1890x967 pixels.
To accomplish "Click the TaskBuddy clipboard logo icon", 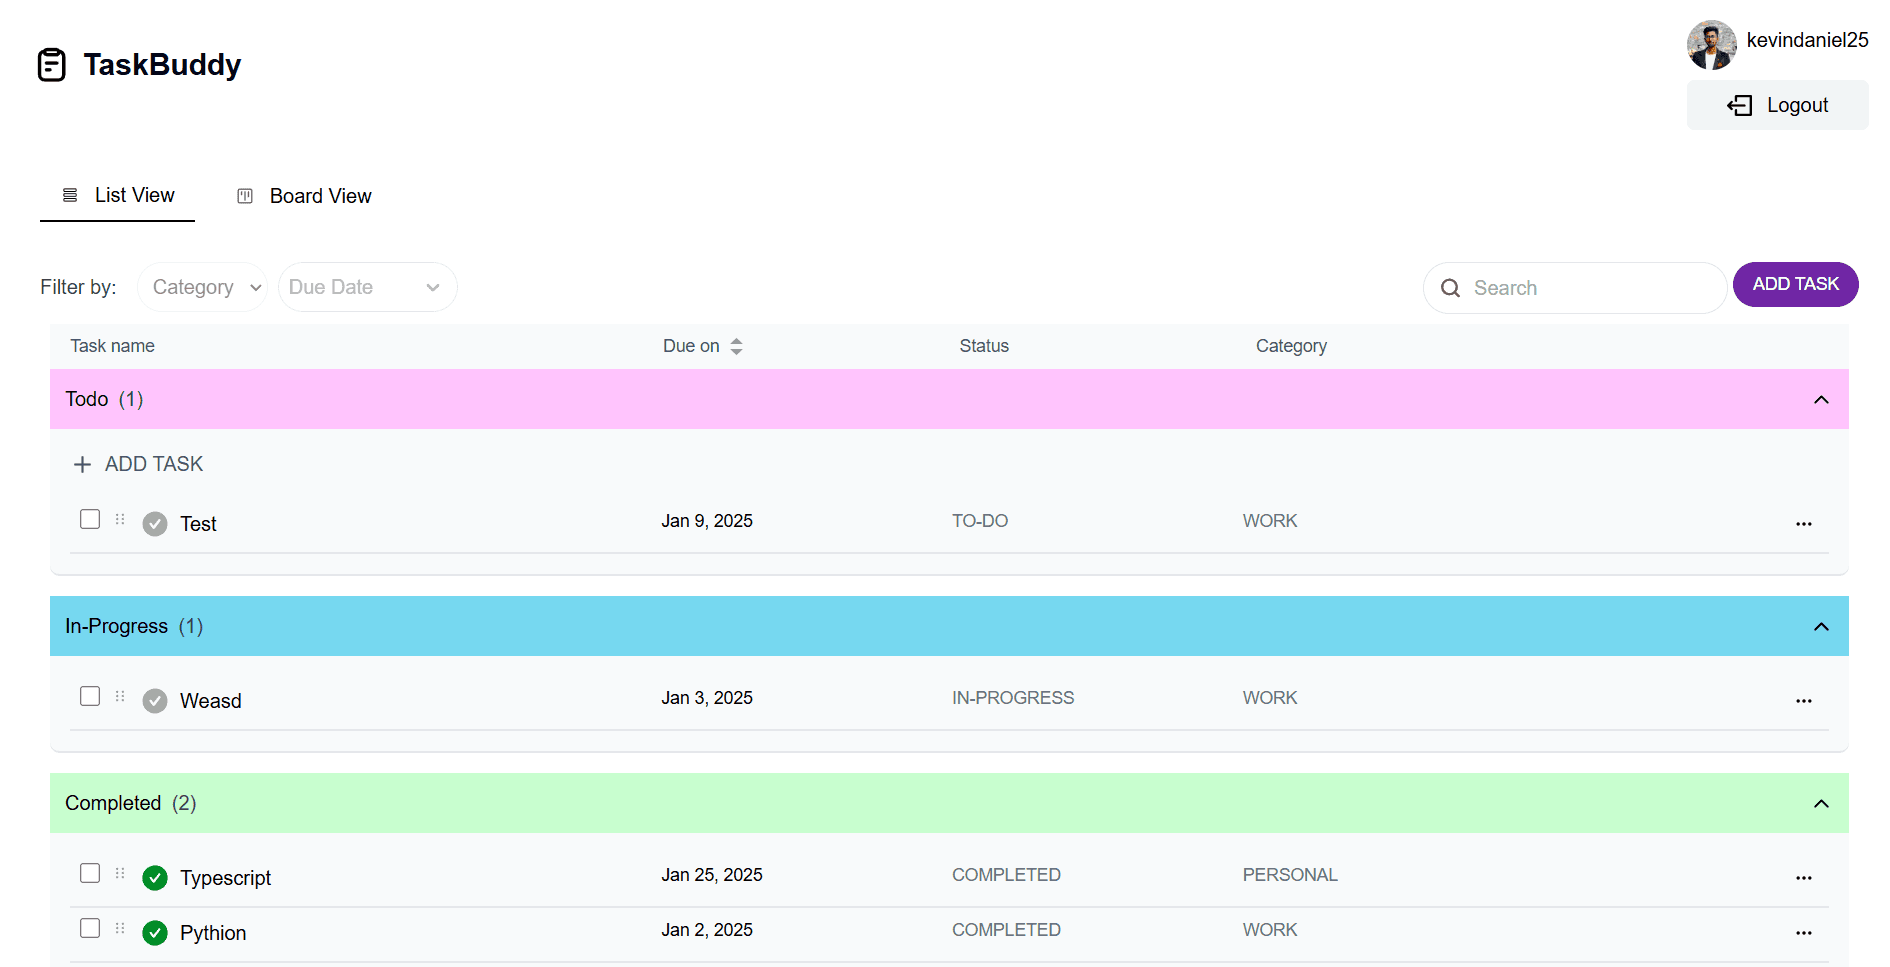I will (x=52, y=65).
